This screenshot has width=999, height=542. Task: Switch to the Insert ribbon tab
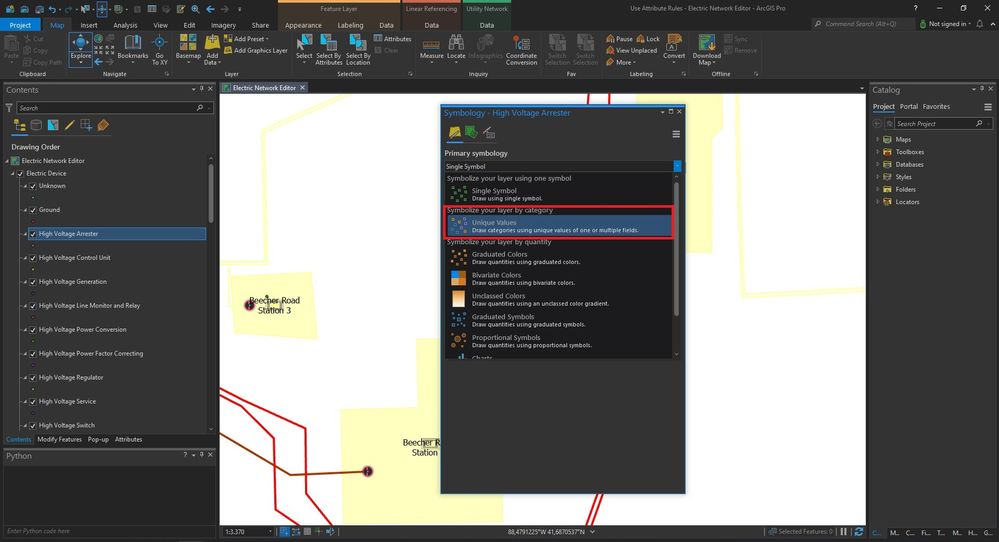[x=89, y=25]
